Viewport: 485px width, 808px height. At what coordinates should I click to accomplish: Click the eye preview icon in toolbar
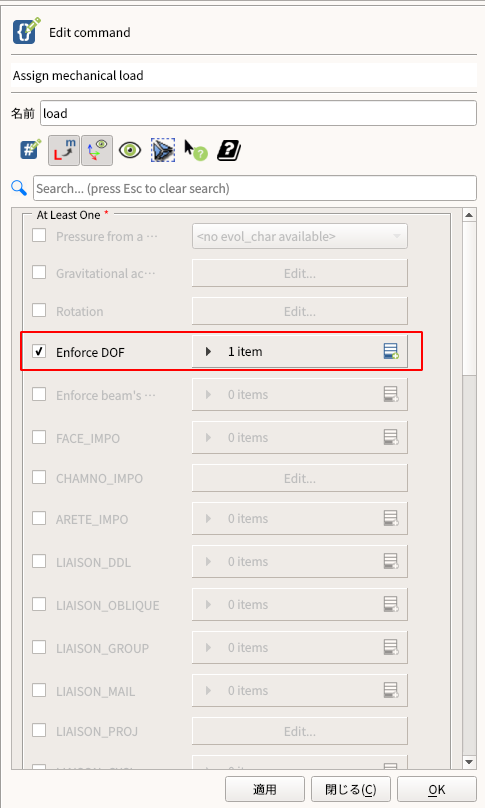click(x=130, y=150)
